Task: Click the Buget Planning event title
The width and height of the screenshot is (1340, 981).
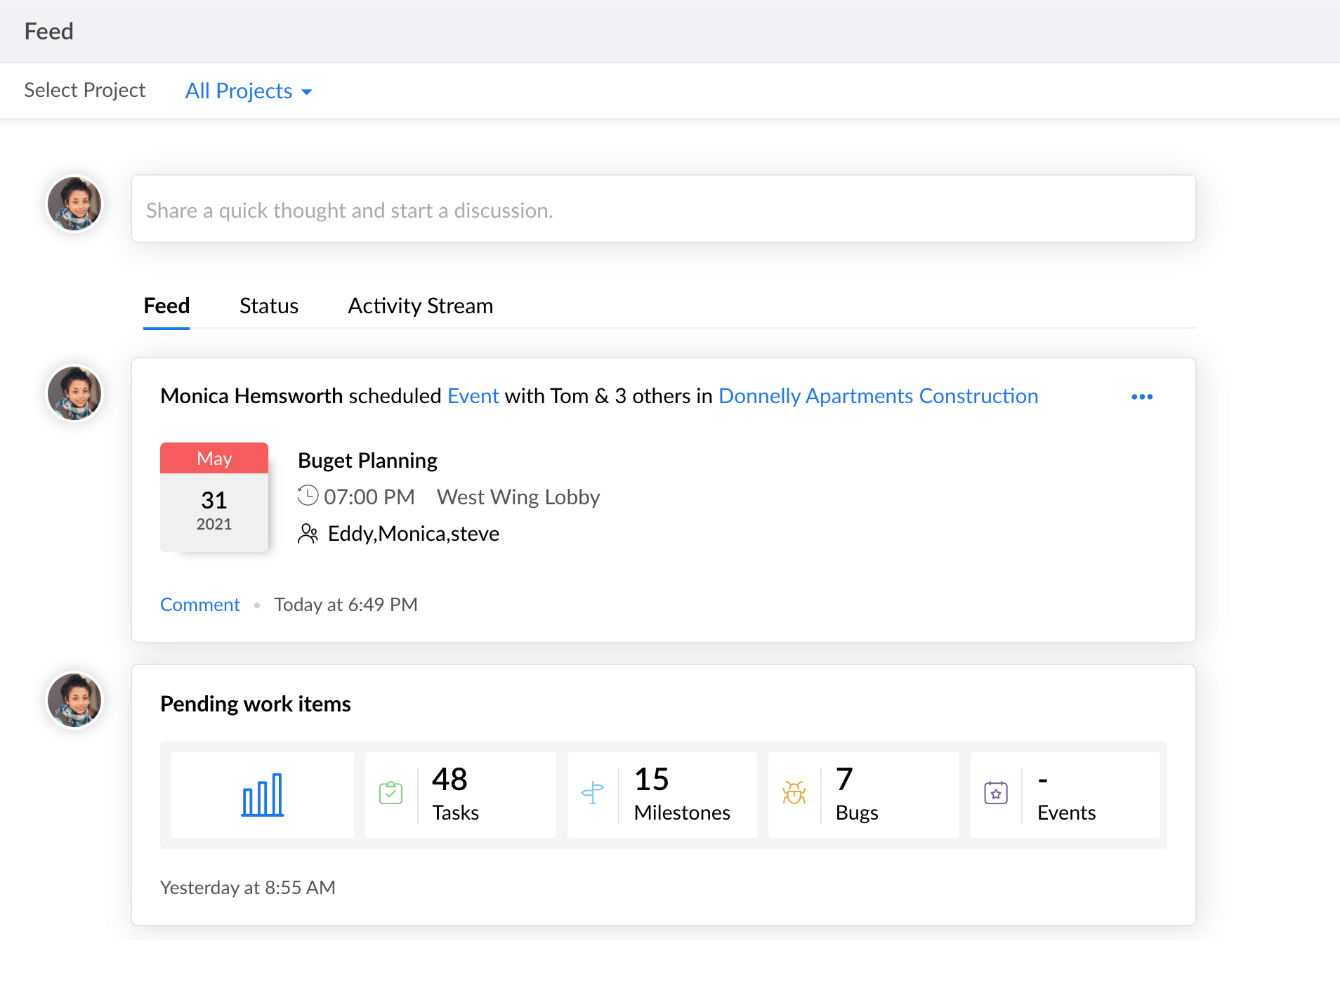Action: pyautogui.click(x=367, y=460)
